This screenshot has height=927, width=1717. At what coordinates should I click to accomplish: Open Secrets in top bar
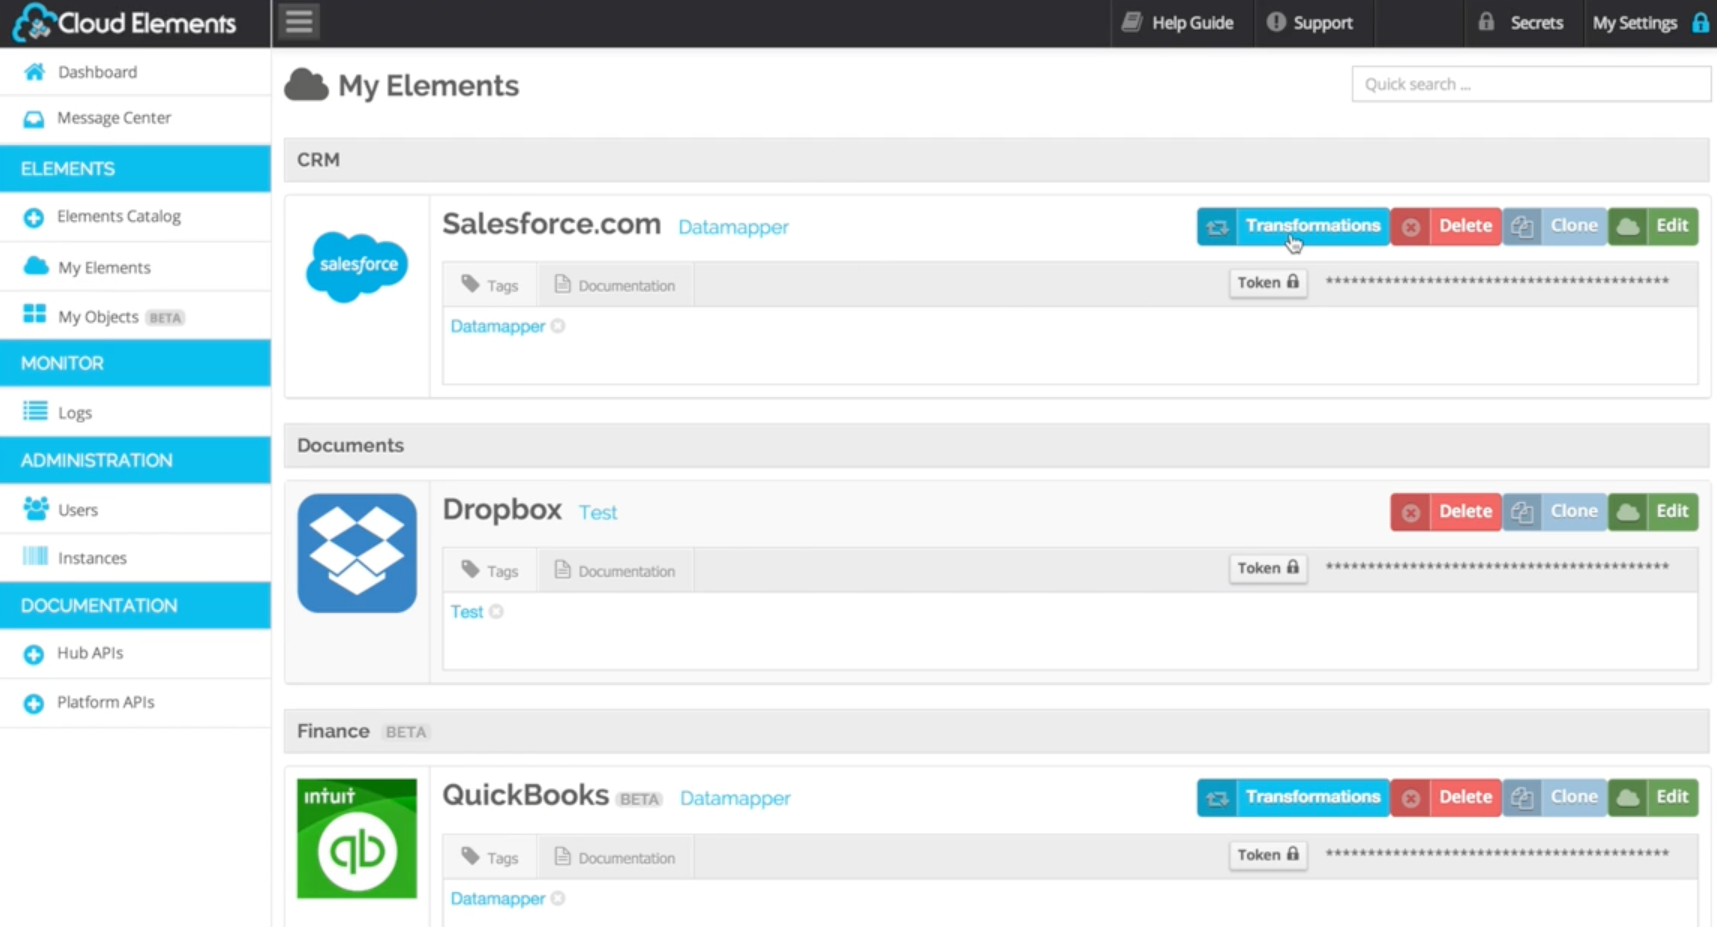1521,22
